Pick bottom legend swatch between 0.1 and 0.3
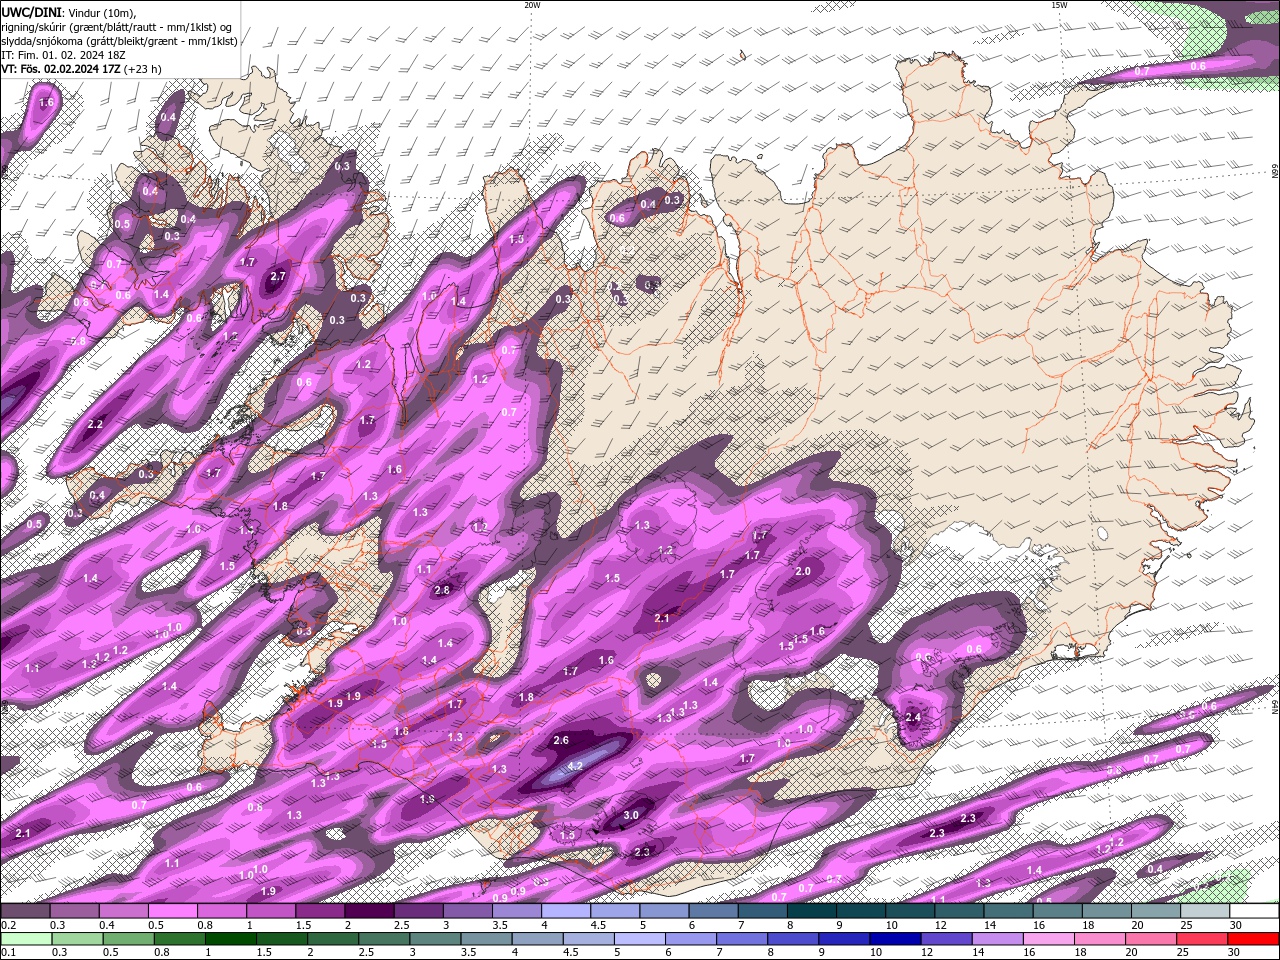Image resolution: width=1280 pixels, height=960 pixels. (x=25, y=939)
